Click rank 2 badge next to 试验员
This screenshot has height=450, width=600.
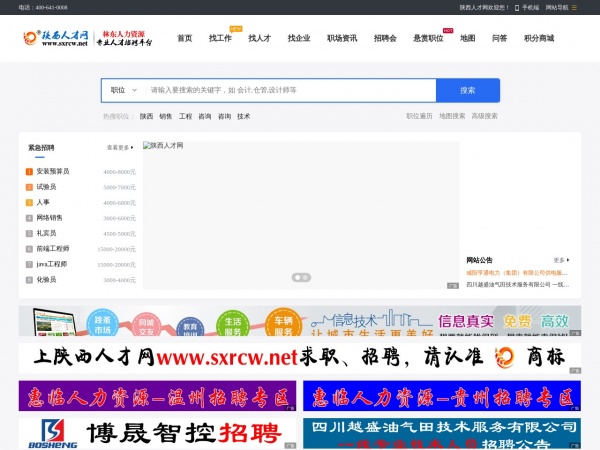click(29, 187)
